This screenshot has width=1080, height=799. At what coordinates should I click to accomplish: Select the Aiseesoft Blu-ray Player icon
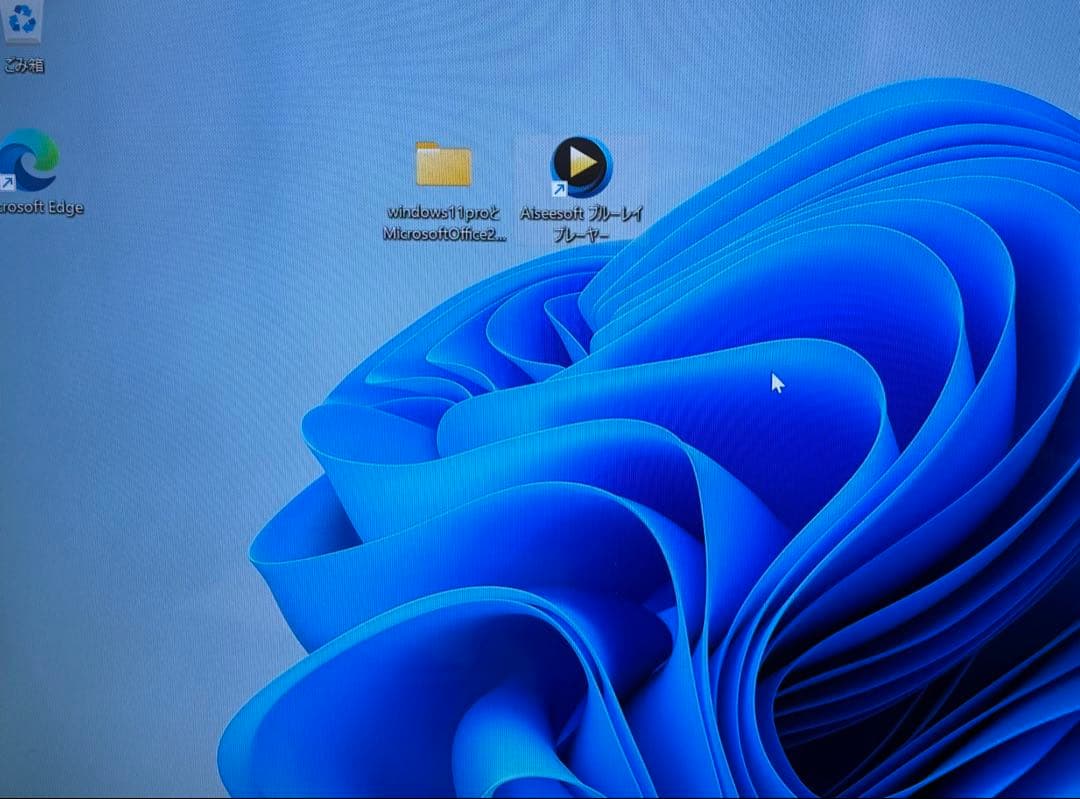[x=581, y=165]
